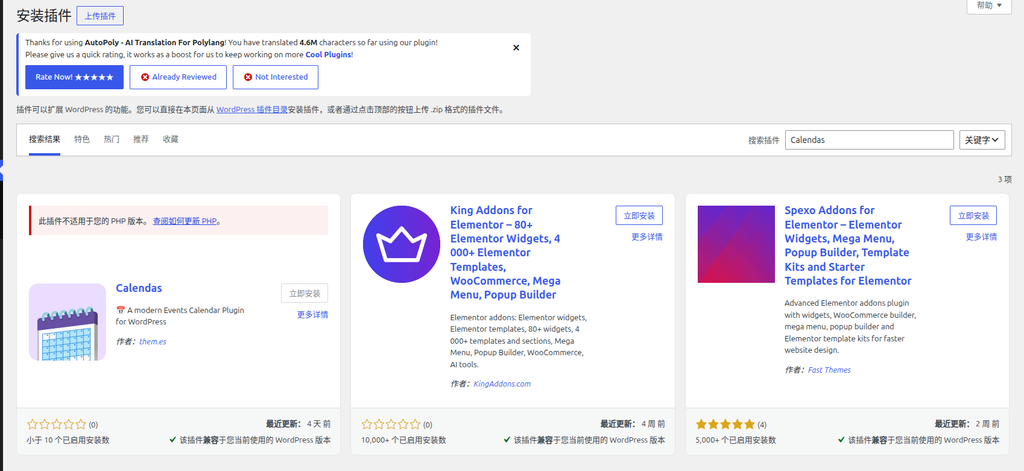This screenshot has height=471, width=1024.
Task: Open the 帮助 help dropdown
Action: tap(989, 5)
